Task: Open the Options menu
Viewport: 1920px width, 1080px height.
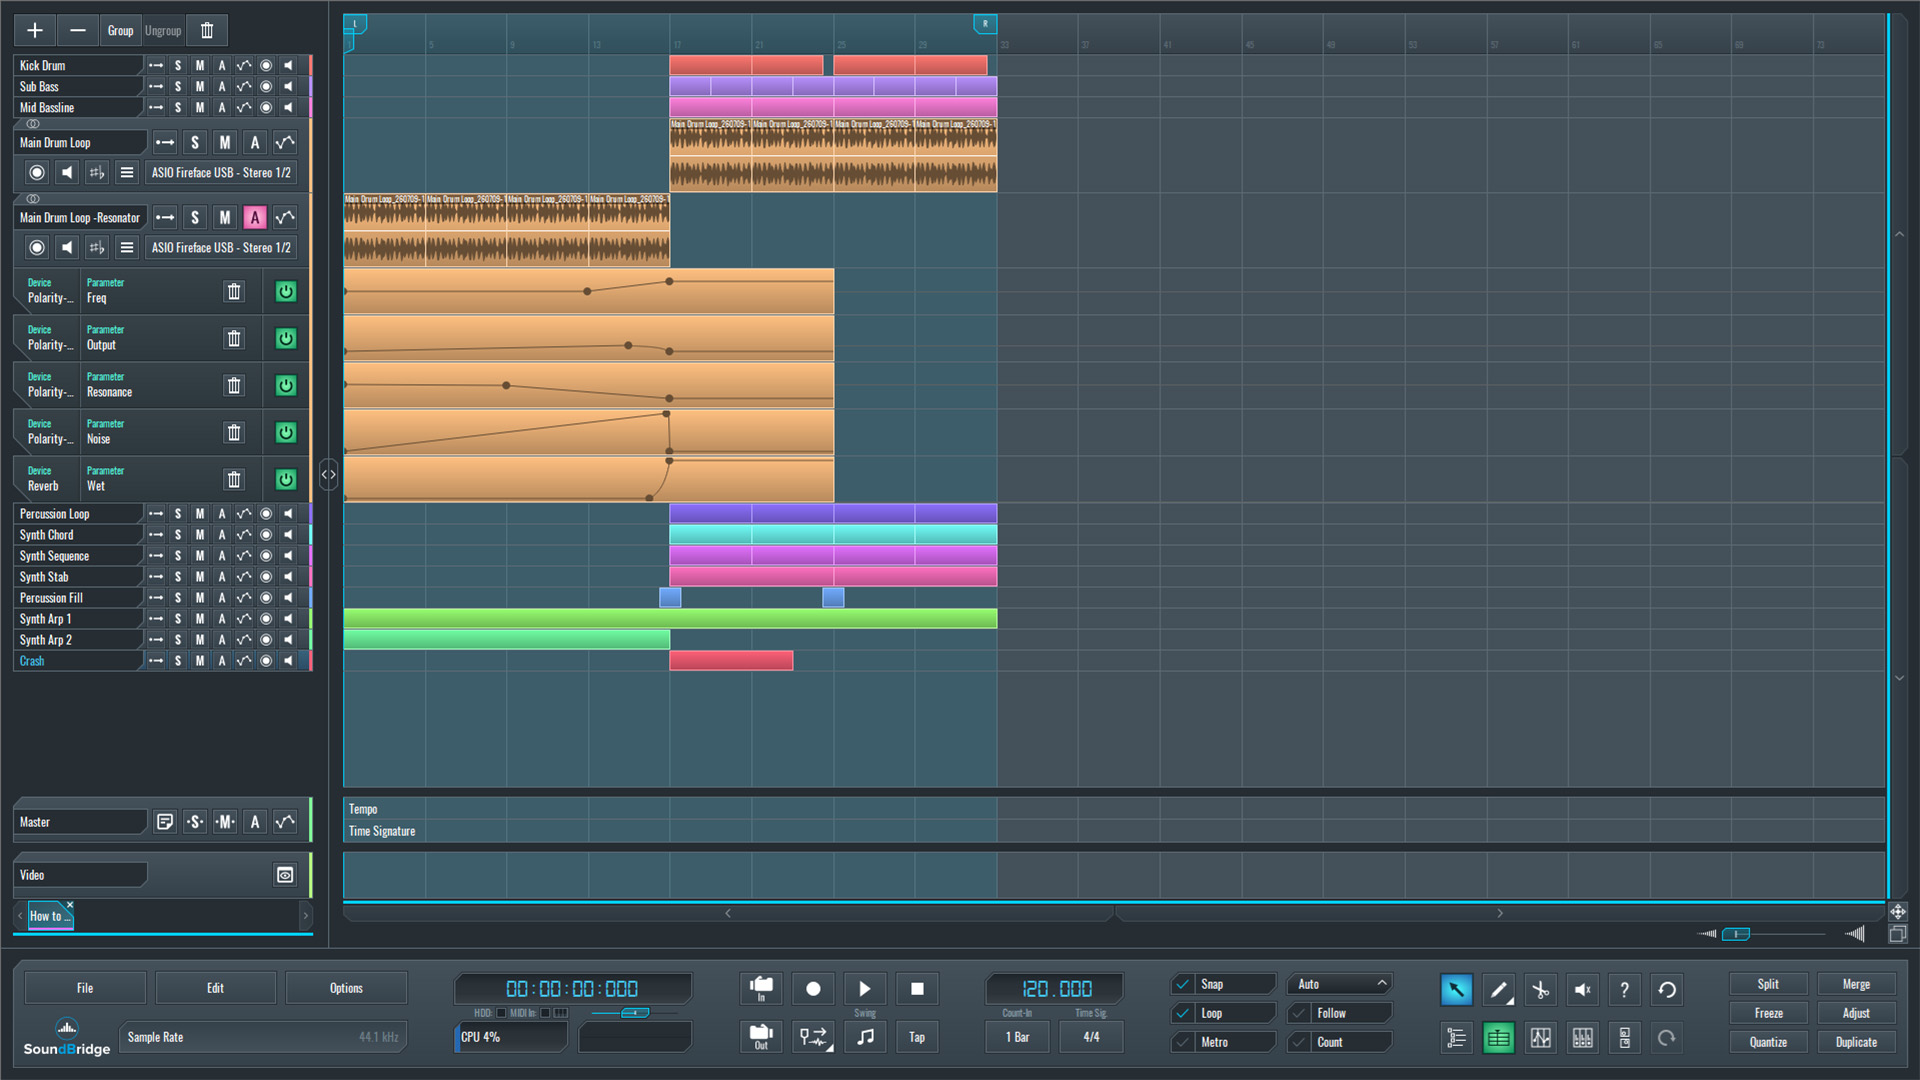Action: [x=346, y=988]
